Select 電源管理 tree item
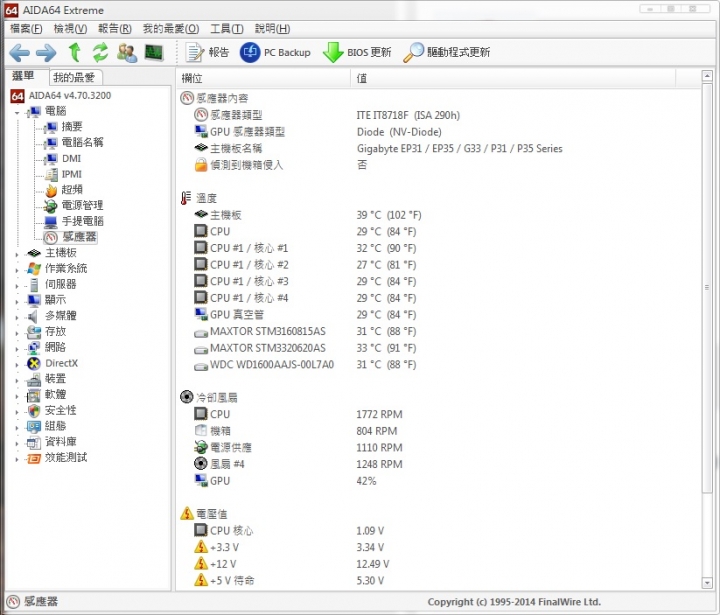Viewport: 720px width, 615px height. 83,205
